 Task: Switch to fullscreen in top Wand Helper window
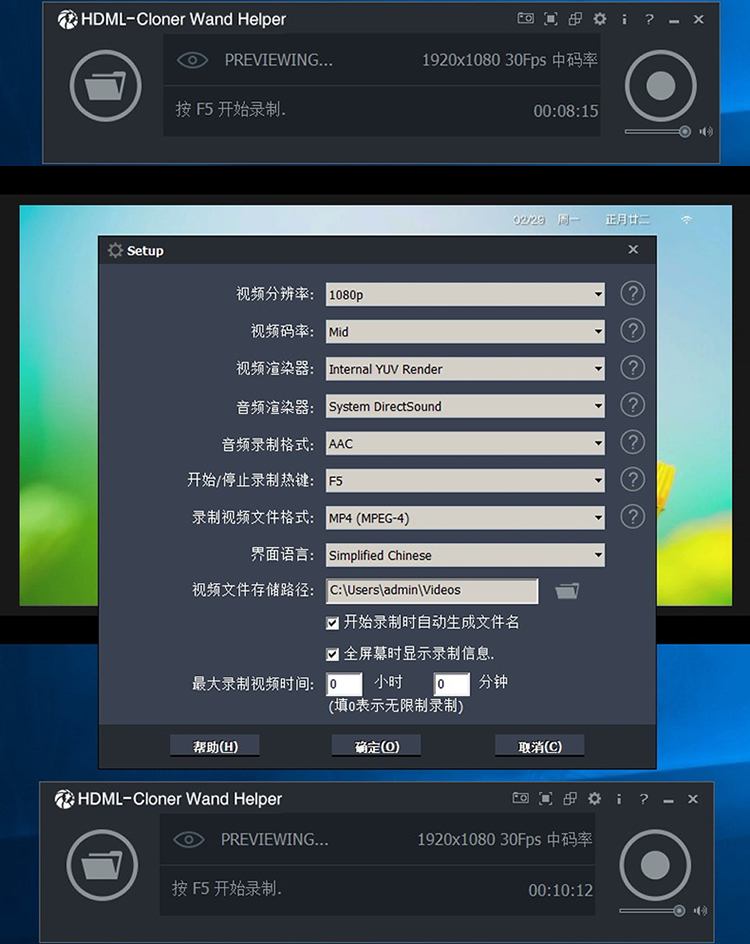[x=551, y=19]
